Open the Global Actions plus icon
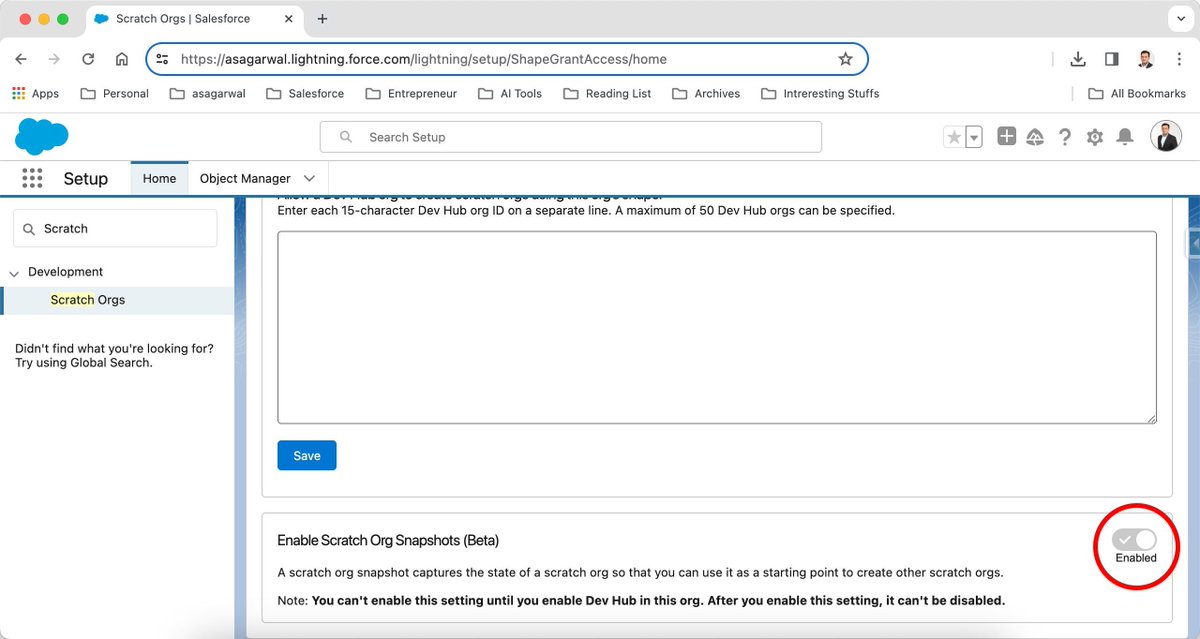 click(1006, 136)
